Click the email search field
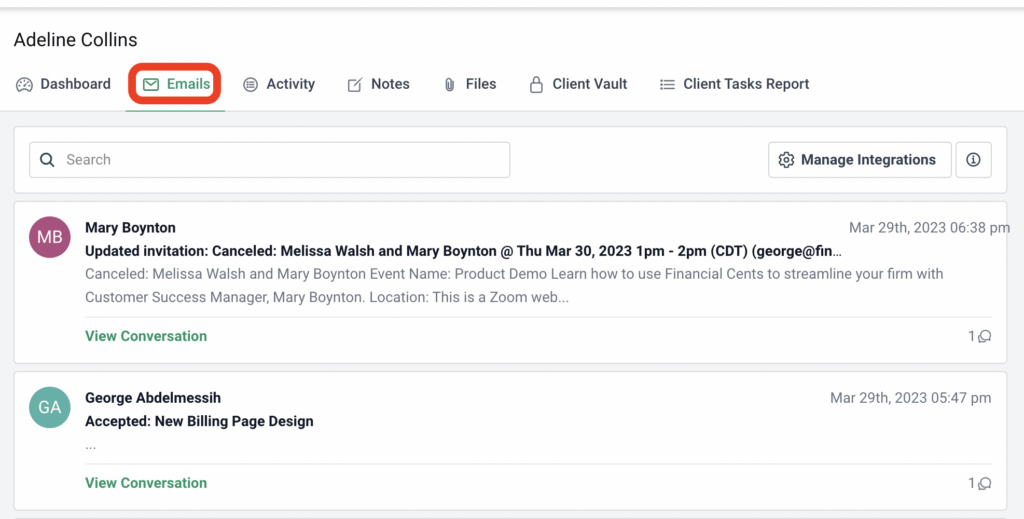Screen dimensions: 1024x519 coord(280,160)
